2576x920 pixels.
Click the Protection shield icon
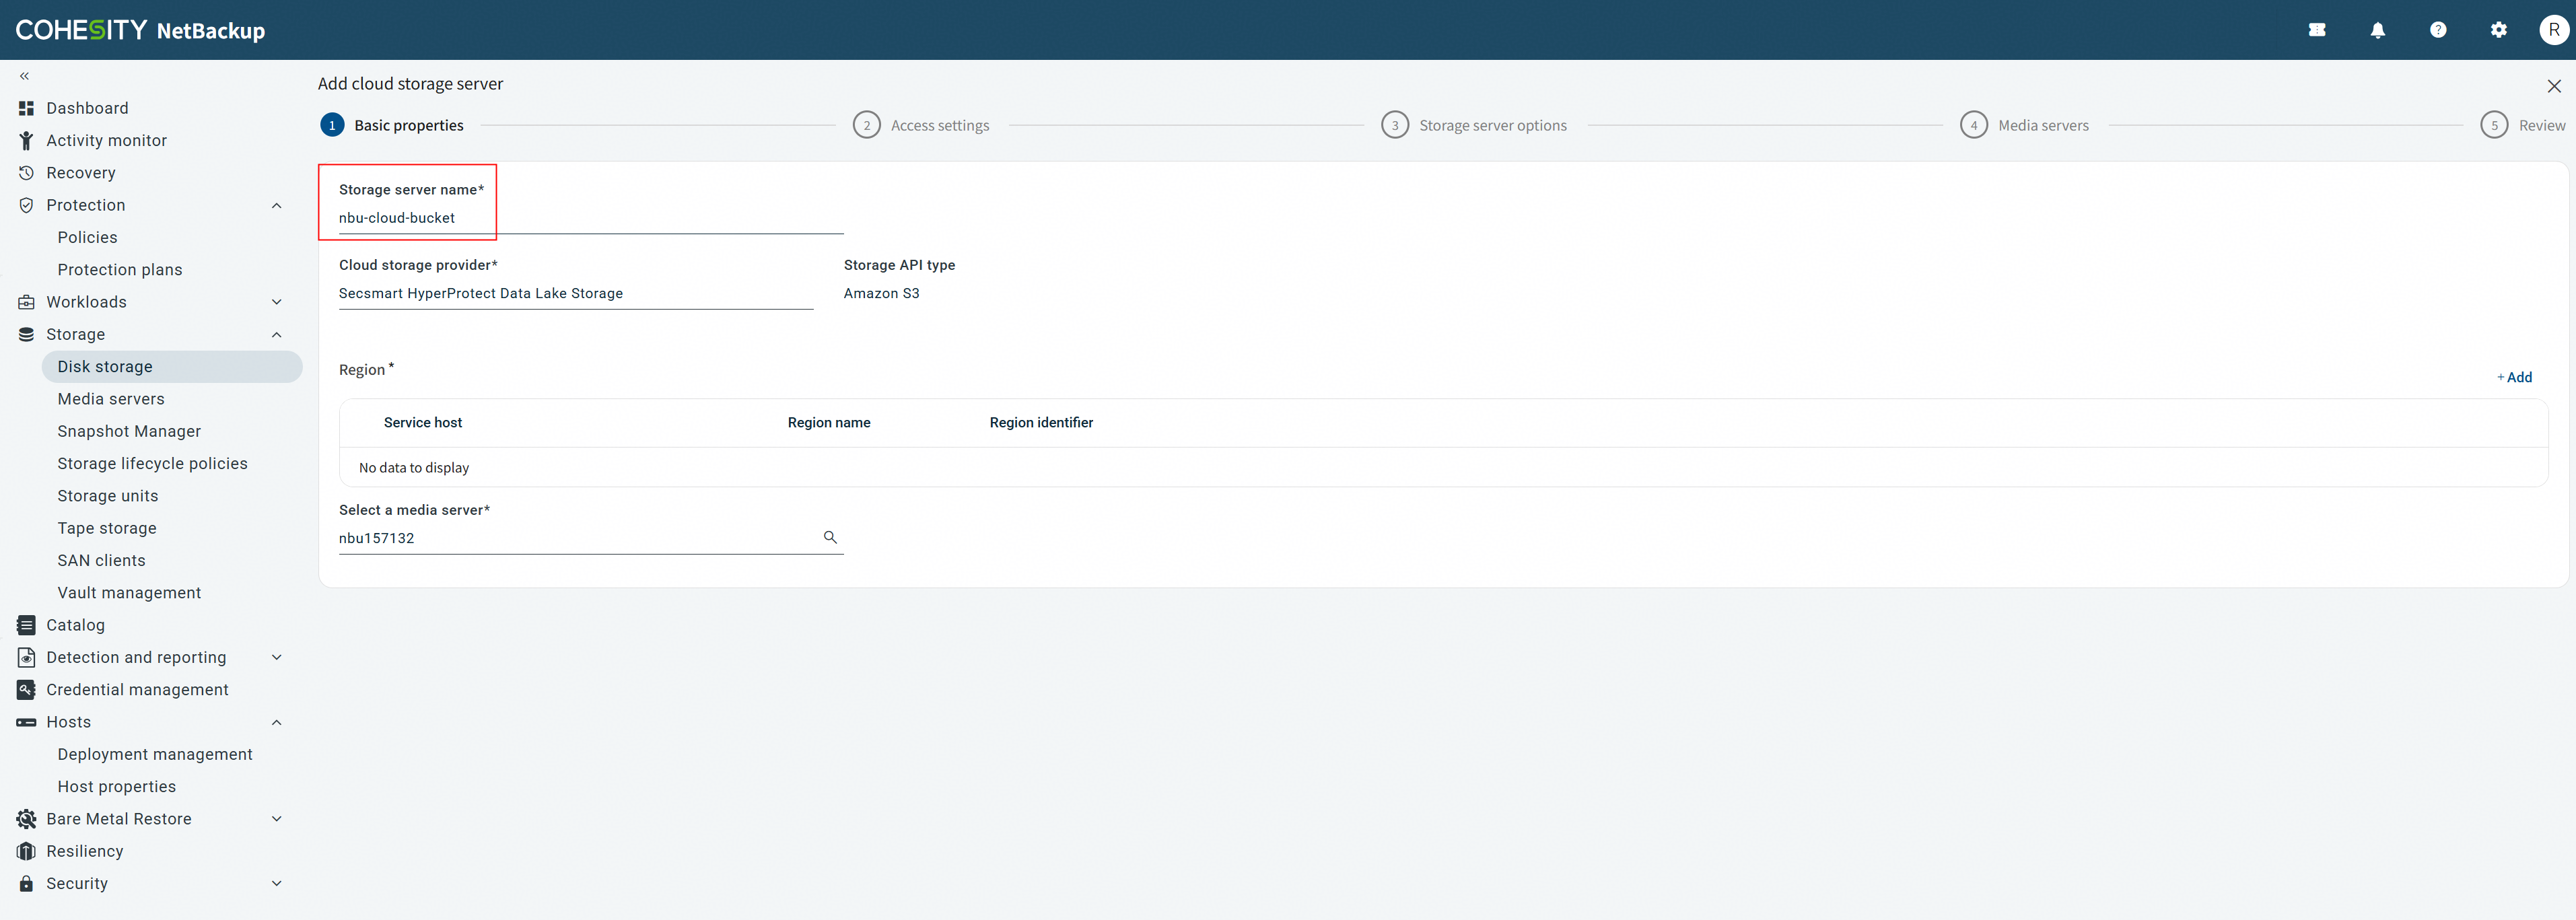(x=26, y=205)
